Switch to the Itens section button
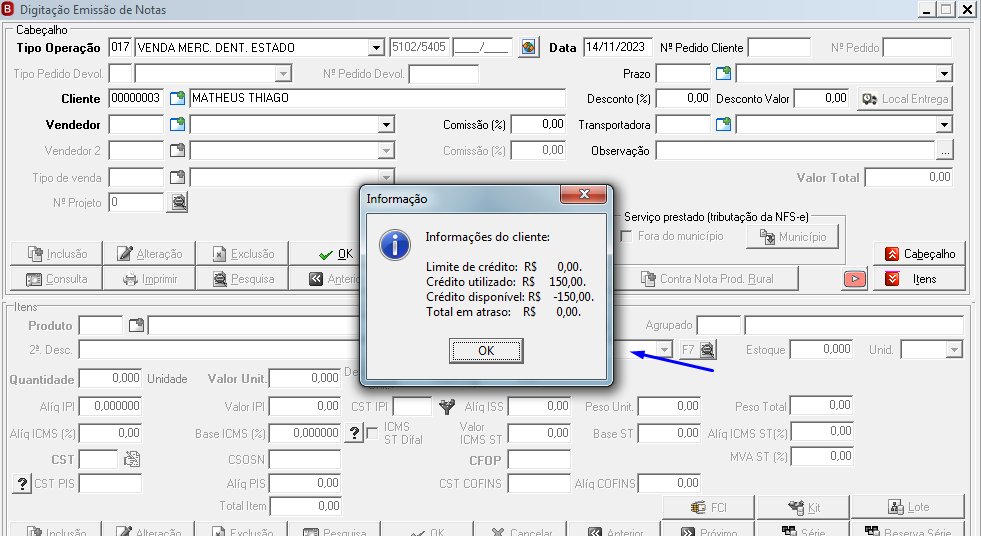Image resolution: width=981 pixels, height=536 pixels. (x=919, y=279)
